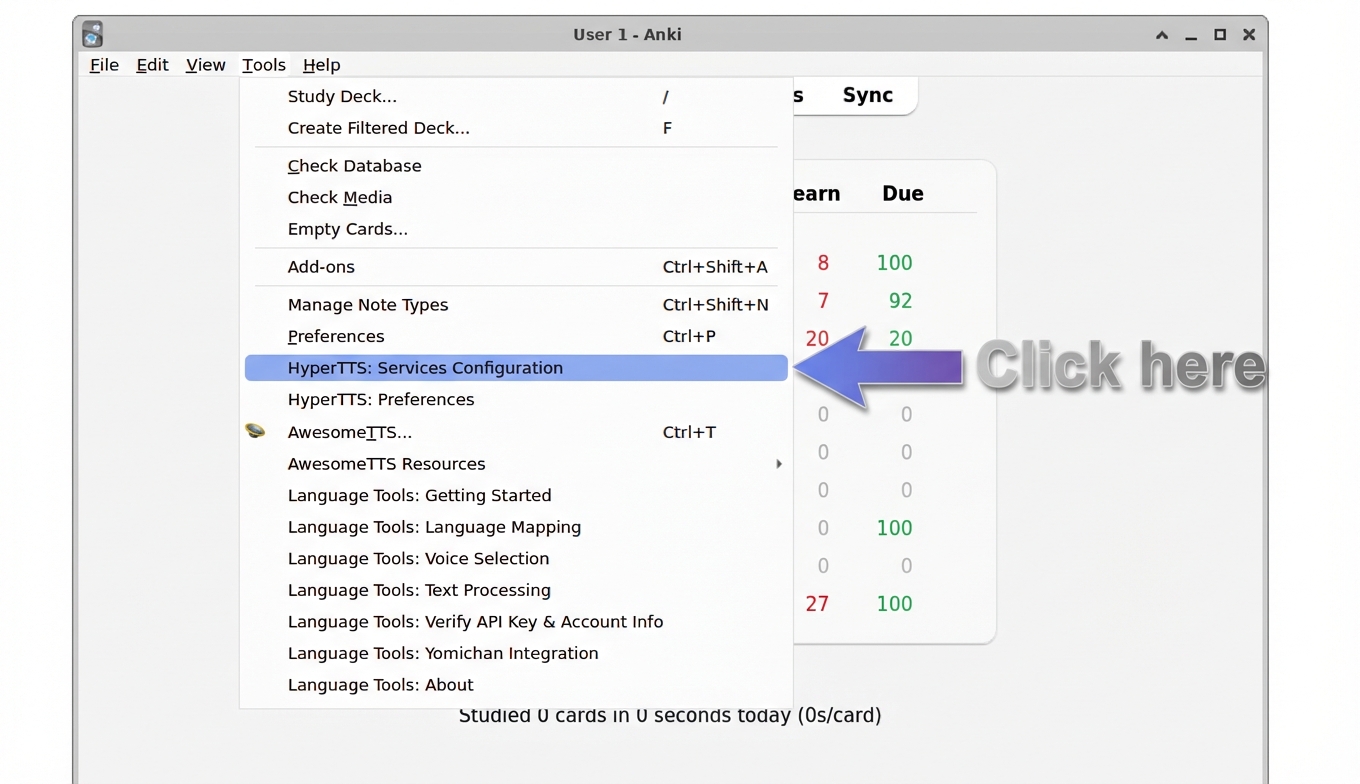Open Language Tools: Voice Selection
The image size is (1360, 784).
[x=418, y=558]
